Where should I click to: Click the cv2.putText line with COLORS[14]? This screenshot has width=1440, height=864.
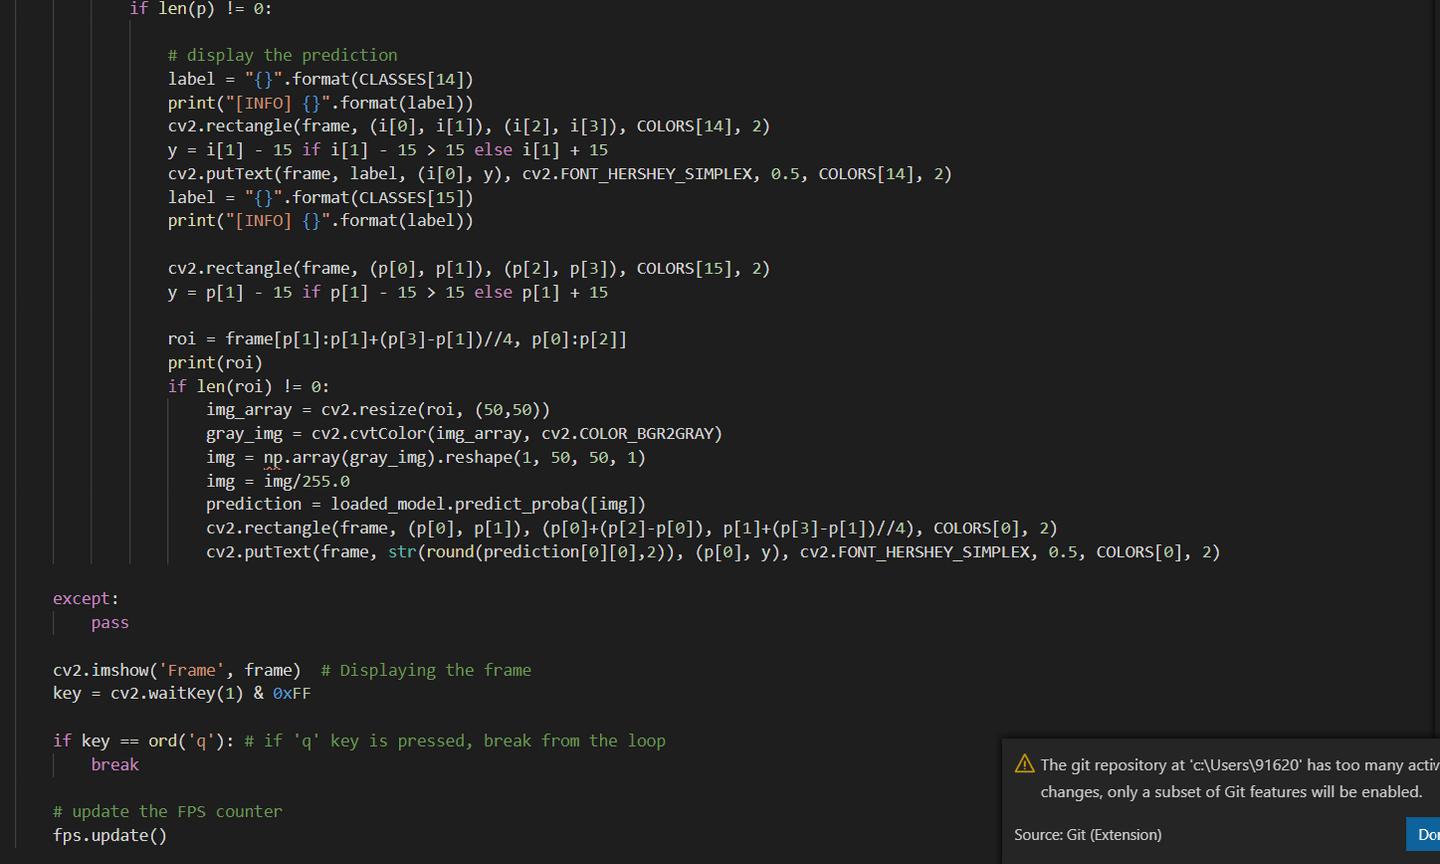tap(560, 174)
